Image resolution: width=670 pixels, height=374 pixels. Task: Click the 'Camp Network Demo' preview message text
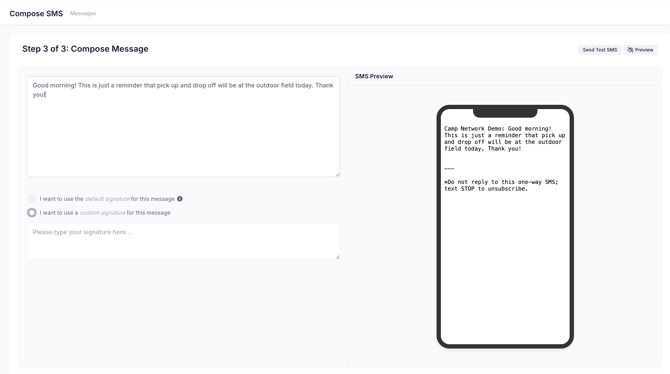click(x=504, y=138)
